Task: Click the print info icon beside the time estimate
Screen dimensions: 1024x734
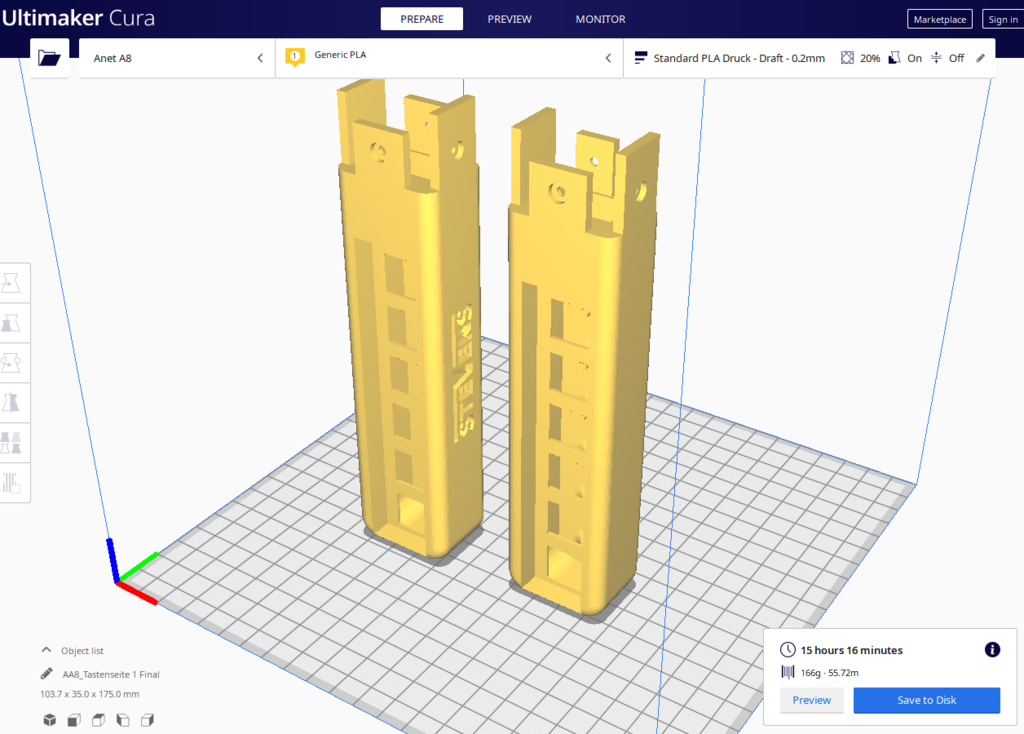Action: click(992, 650)
